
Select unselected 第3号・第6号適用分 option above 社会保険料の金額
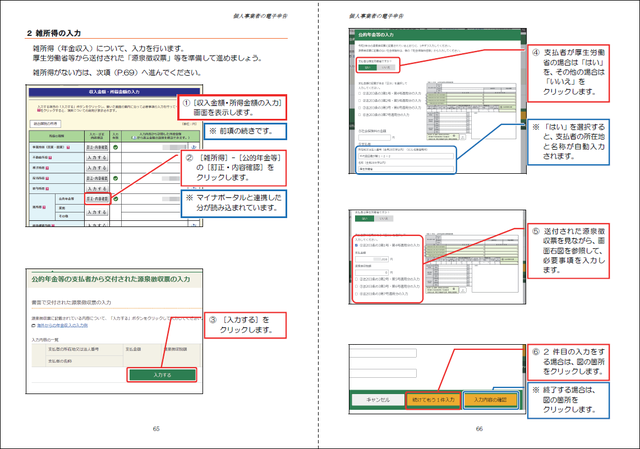(360, 107)
